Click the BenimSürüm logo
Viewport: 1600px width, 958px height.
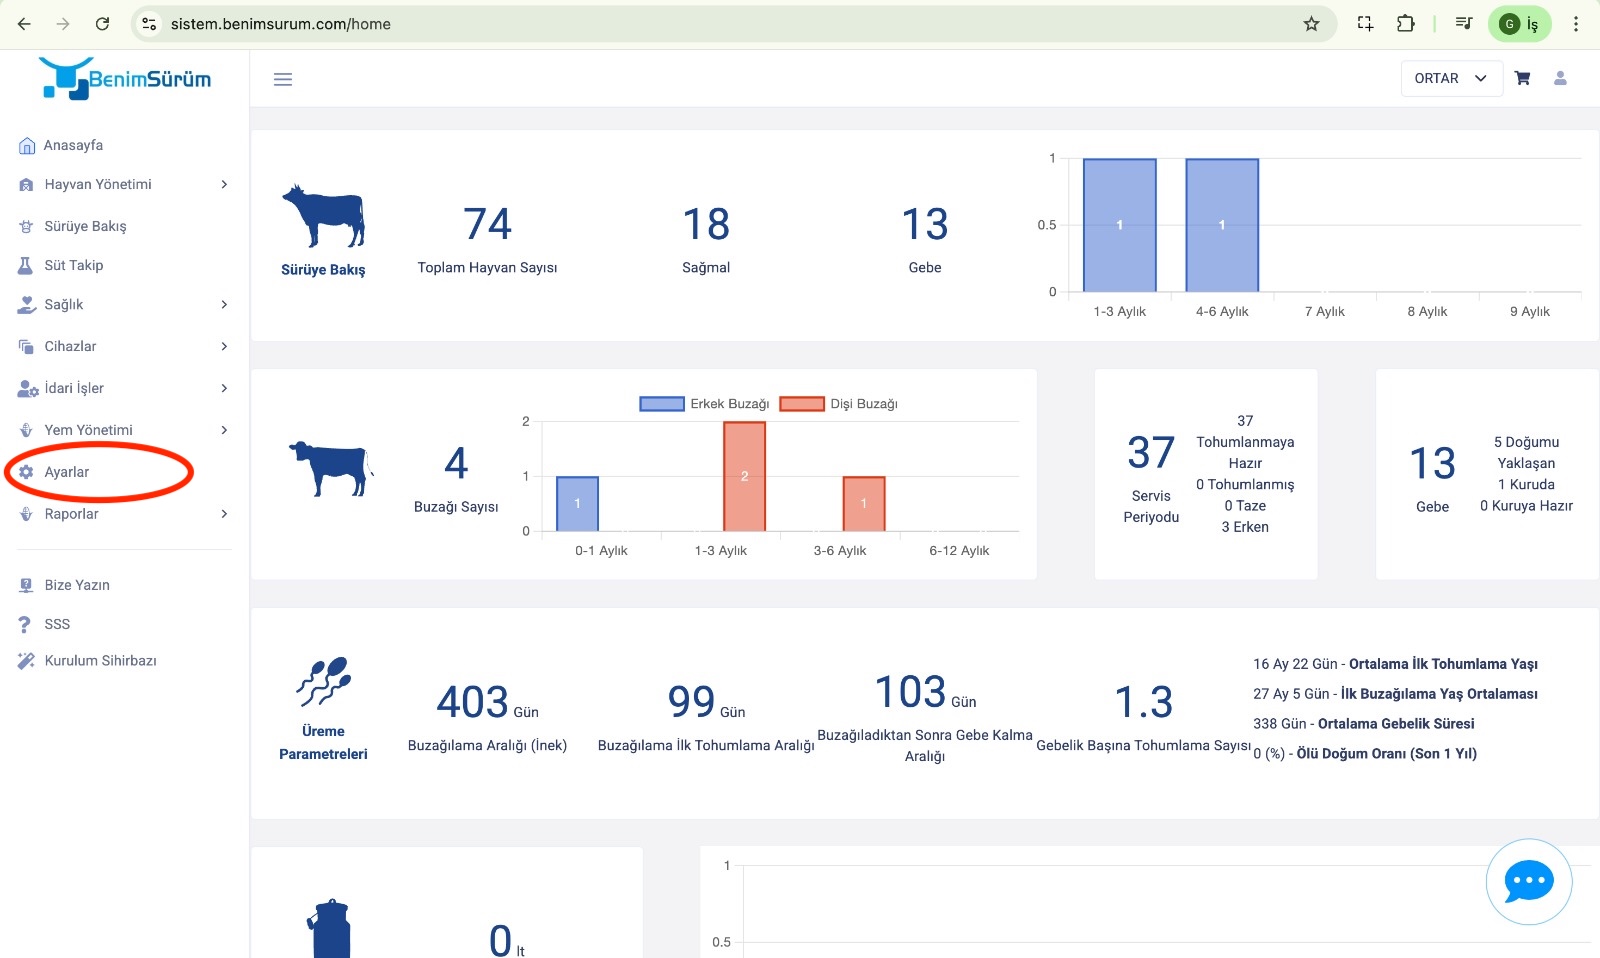[126, 78]
